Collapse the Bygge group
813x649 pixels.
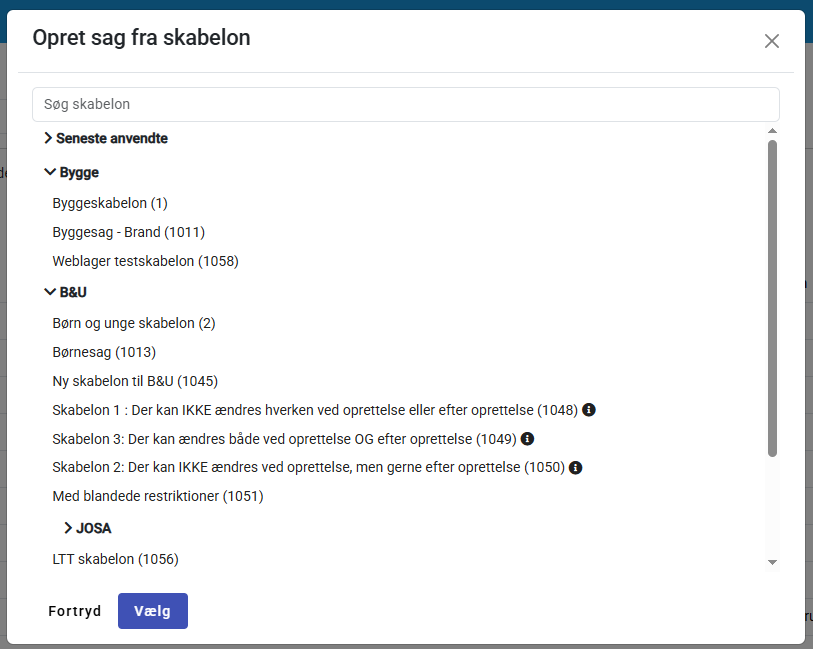pos(50,172)
